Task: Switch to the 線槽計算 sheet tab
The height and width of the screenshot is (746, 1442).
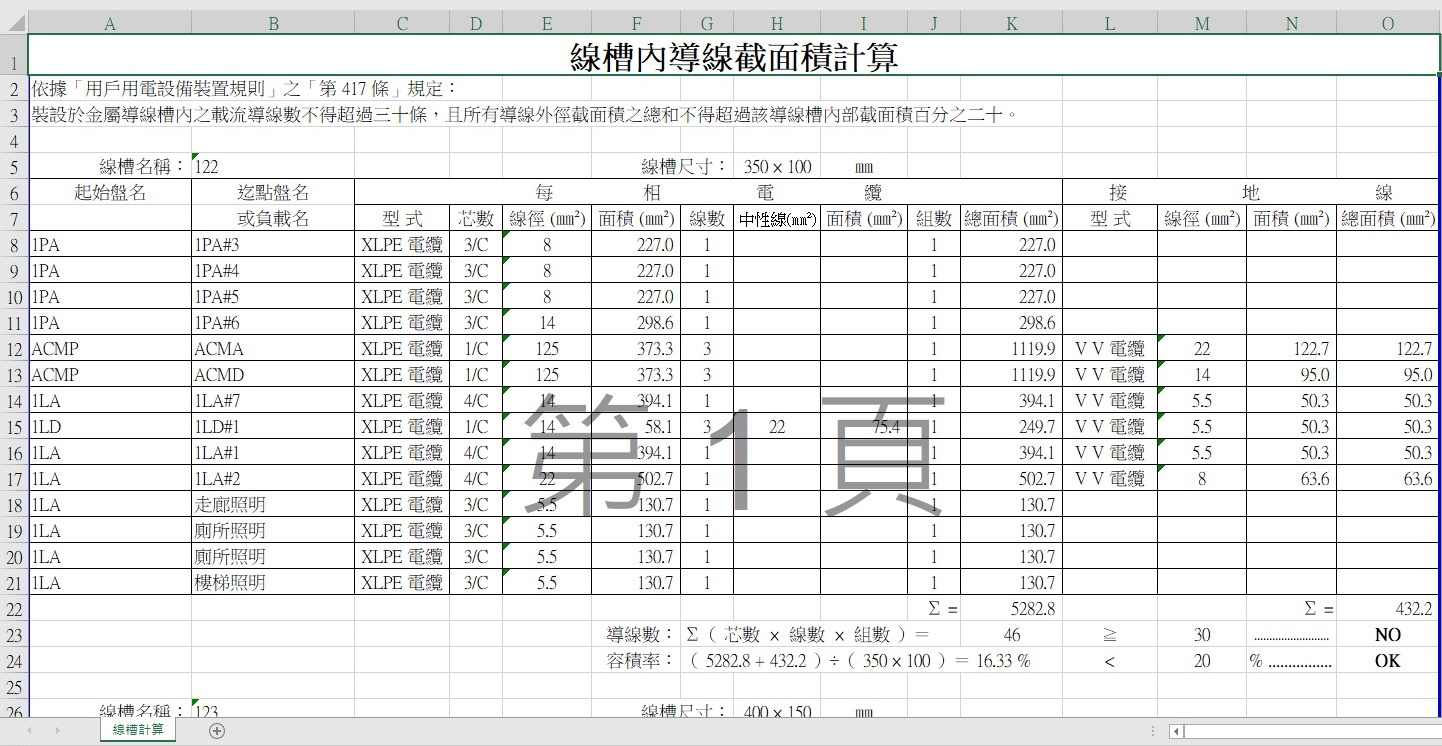Action: [138, 731]
